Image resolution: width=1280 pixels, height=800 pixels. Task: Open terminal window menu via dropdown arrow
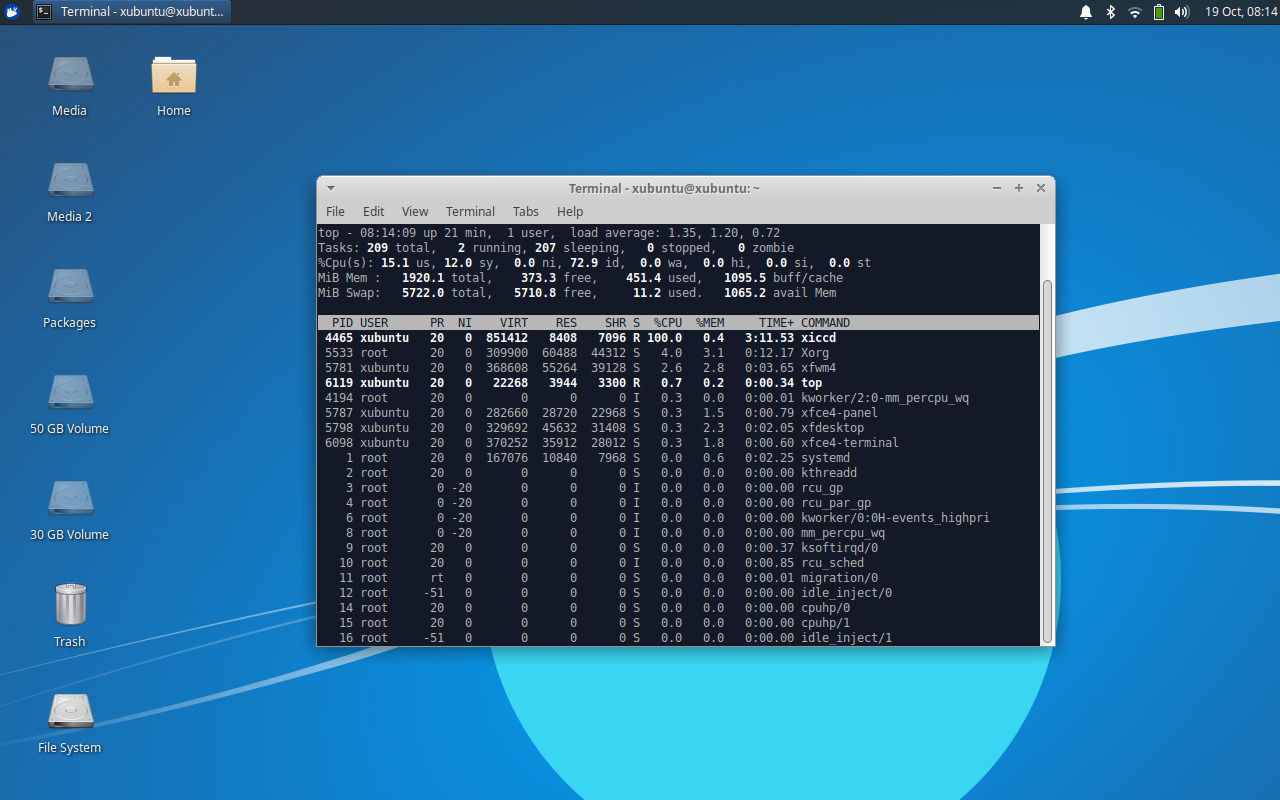(x=330, y=187)
